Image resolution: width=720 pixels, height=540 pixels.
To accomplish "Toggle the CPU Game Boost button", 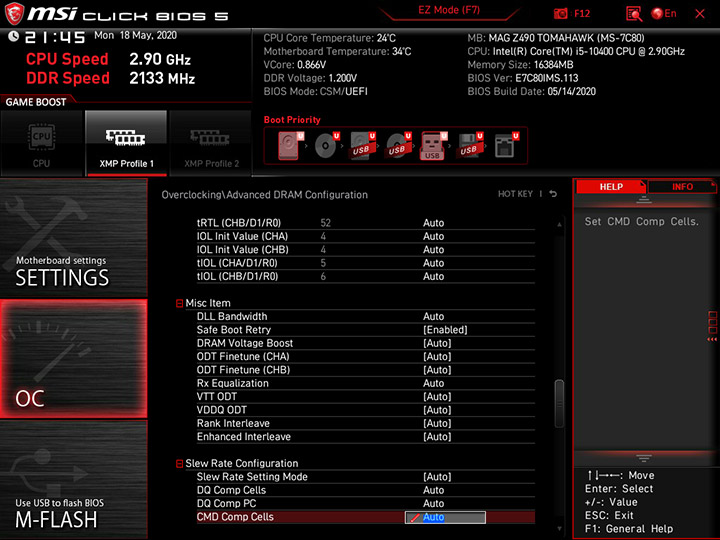I will (x=41, y=143).
